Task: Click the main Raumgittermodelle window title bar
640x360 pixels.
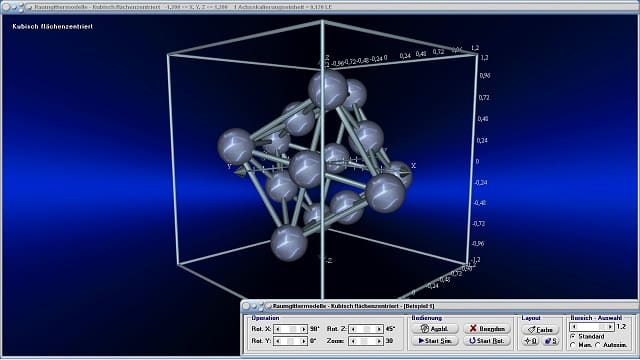Action: pyautogui.click(x=320, y=7)
